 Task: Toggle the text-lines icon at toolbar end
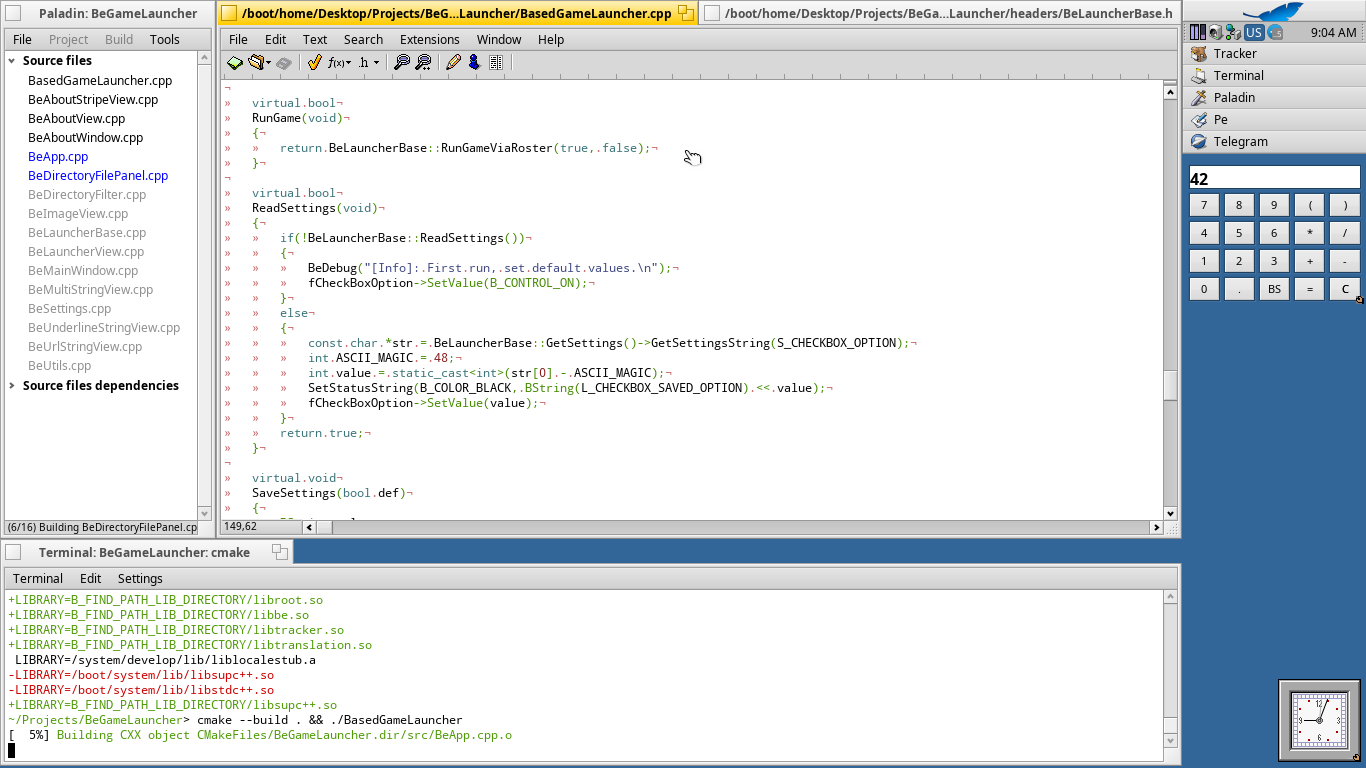pyautogui.click(x=495, y=62)
